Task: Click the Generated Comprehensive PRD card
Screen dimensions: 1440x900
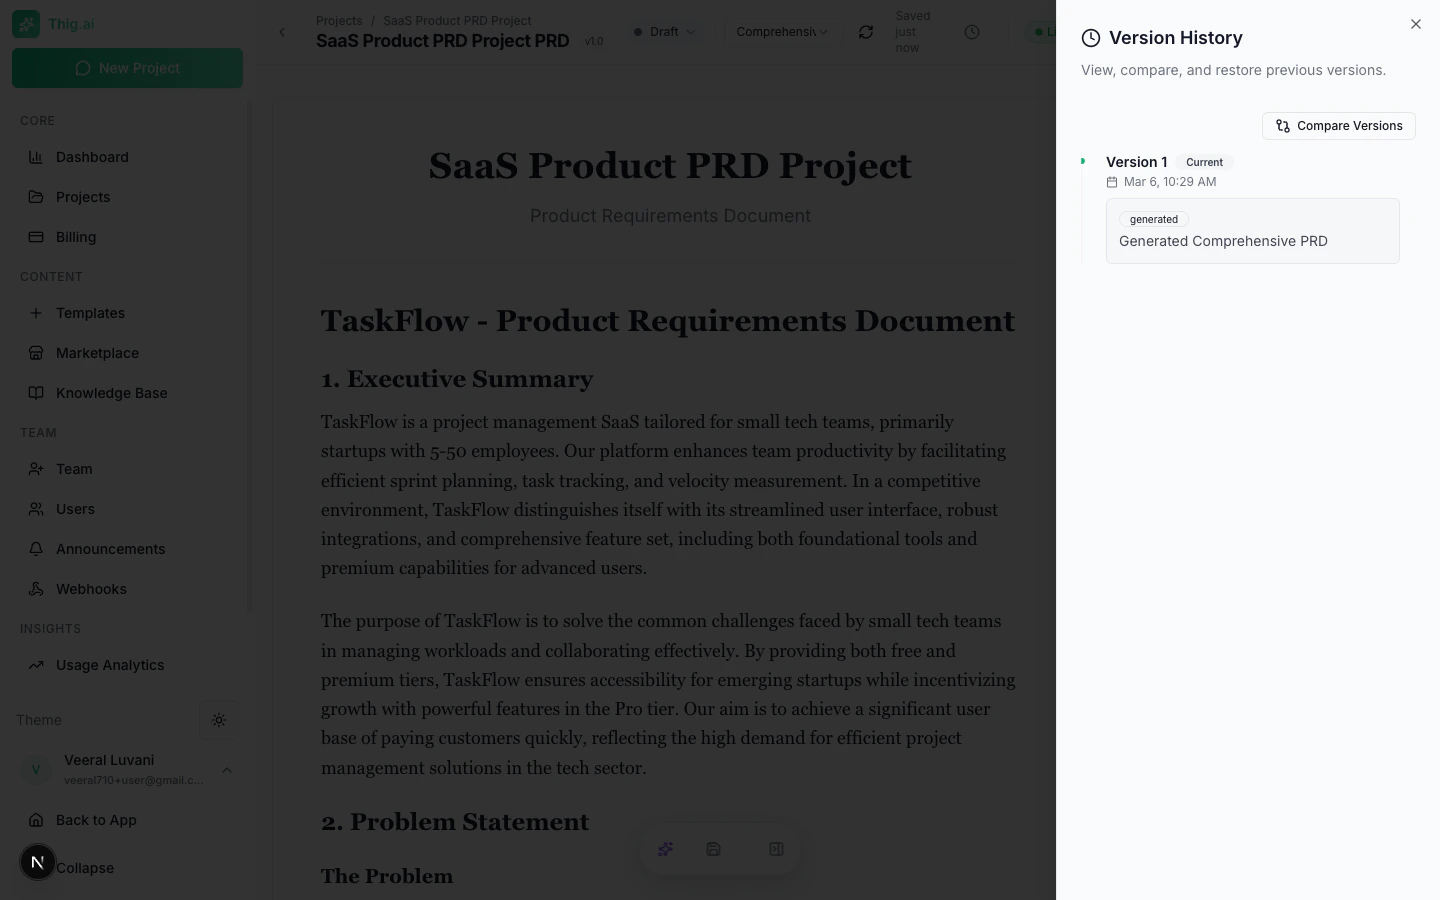Action: tap(1252, 231)
